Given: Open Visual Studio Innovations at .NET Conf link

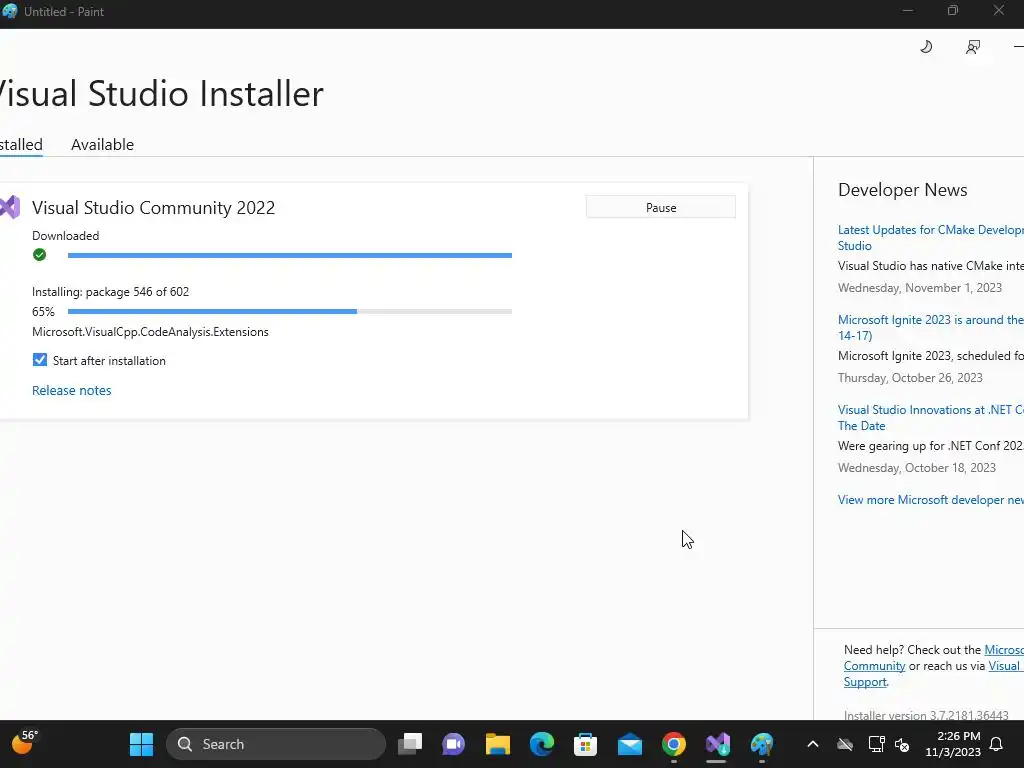Looking at the screenshot, I should pos(931,418).
